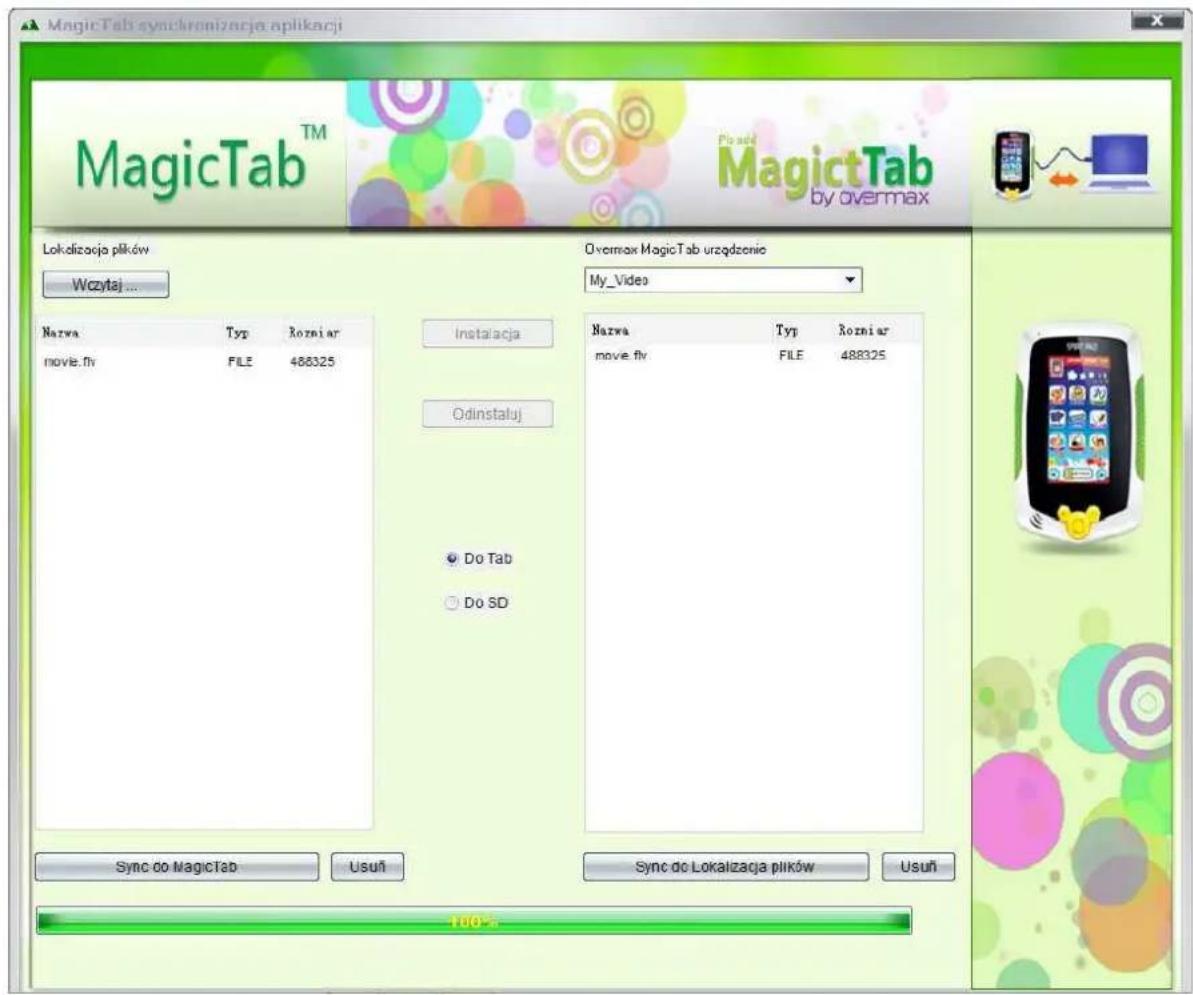Click Usuń next to Sync do Lokalizacja plików
Screen dimensions: 1193x995
(x=918, y=867)
